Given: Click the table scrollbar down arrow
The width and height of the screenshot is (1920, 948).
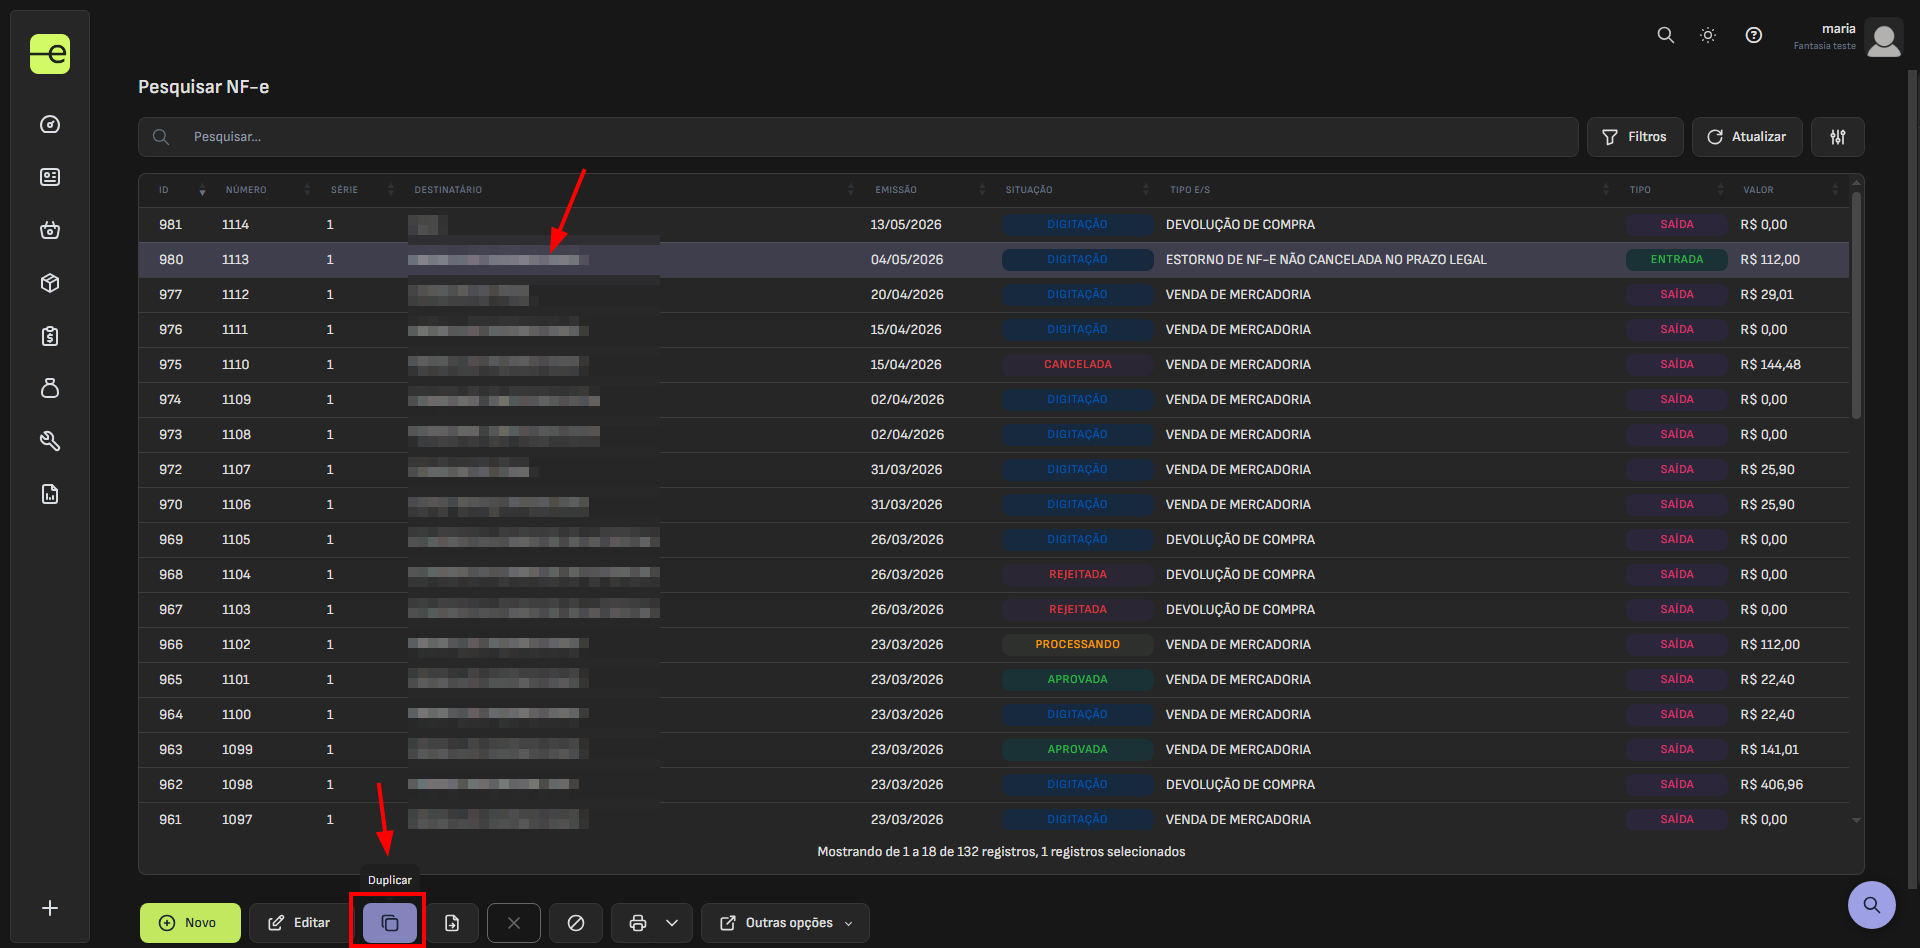Looking at the screenshot, I should (1856, 820).
